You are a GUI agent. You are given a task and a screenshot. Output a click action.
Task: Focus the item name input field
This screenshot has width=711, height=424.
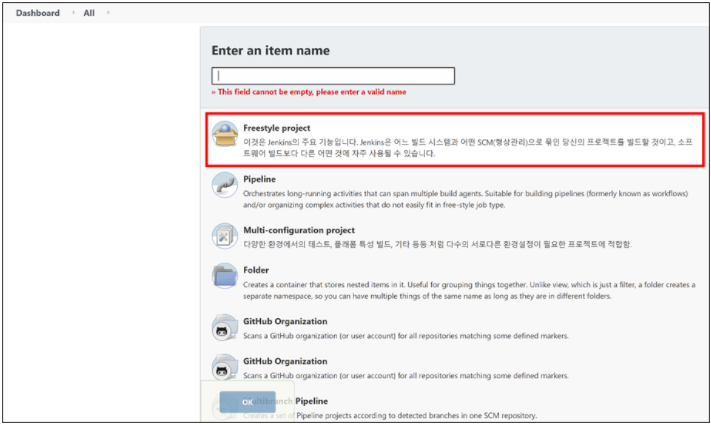(333, 76)
